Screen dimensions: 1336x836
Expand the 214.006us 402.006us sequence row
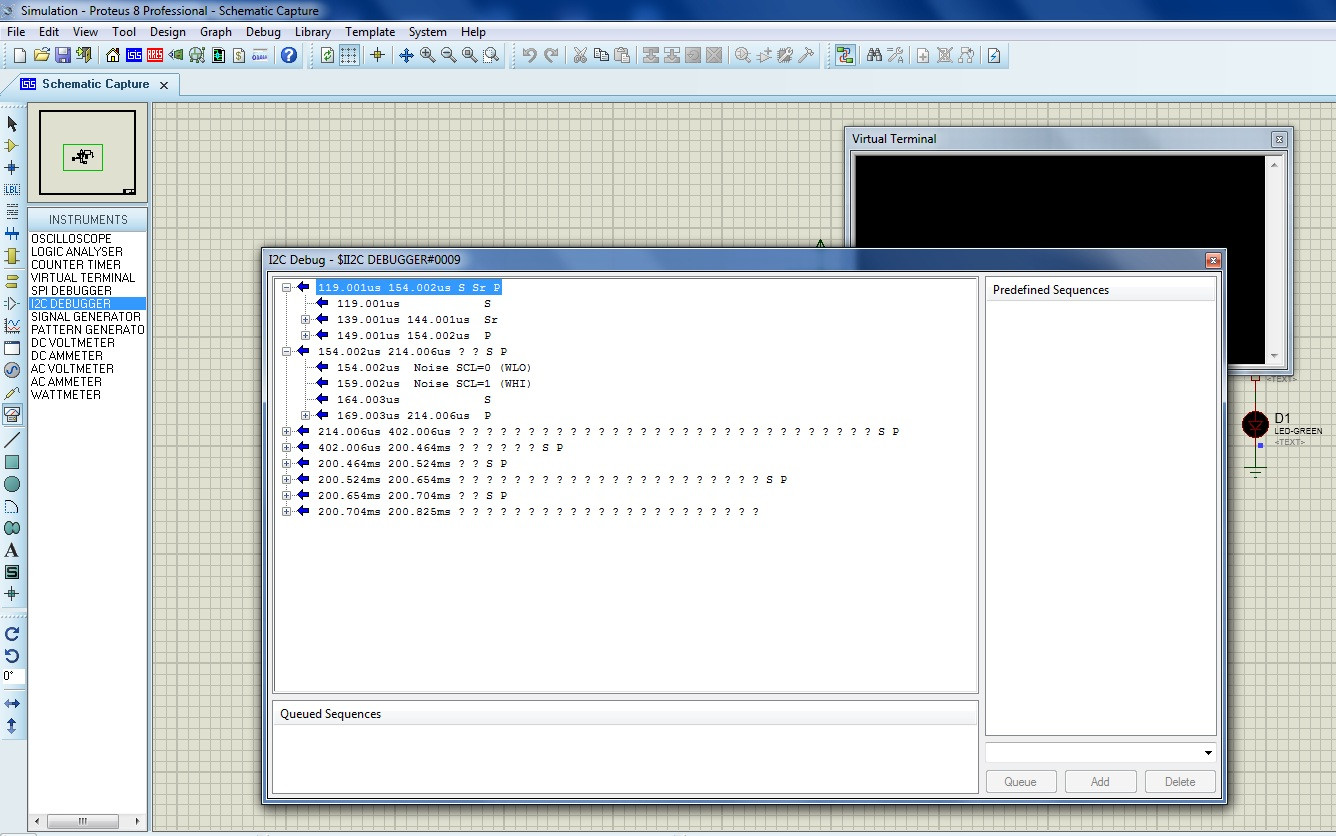click(286, 431)
